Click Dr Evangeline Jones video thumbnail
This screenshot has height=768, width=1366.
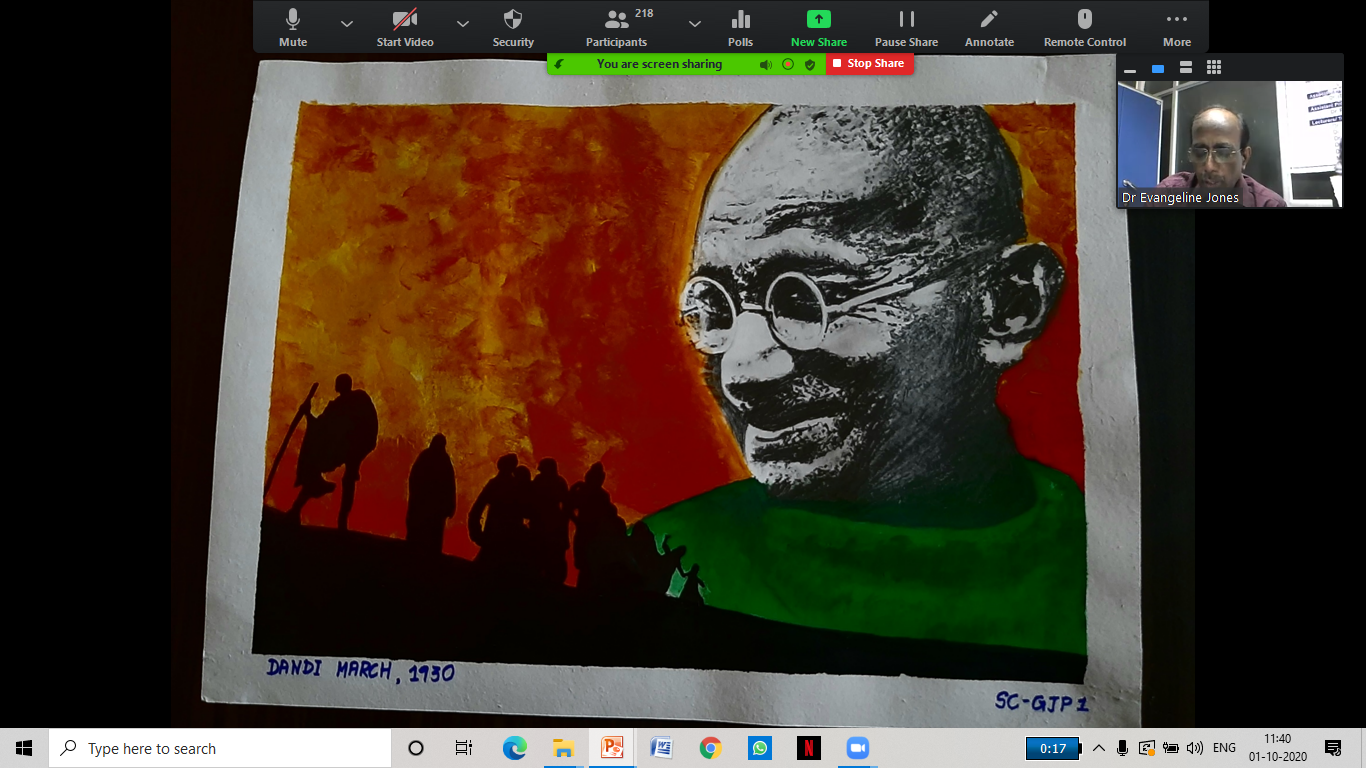[1229, 144]
